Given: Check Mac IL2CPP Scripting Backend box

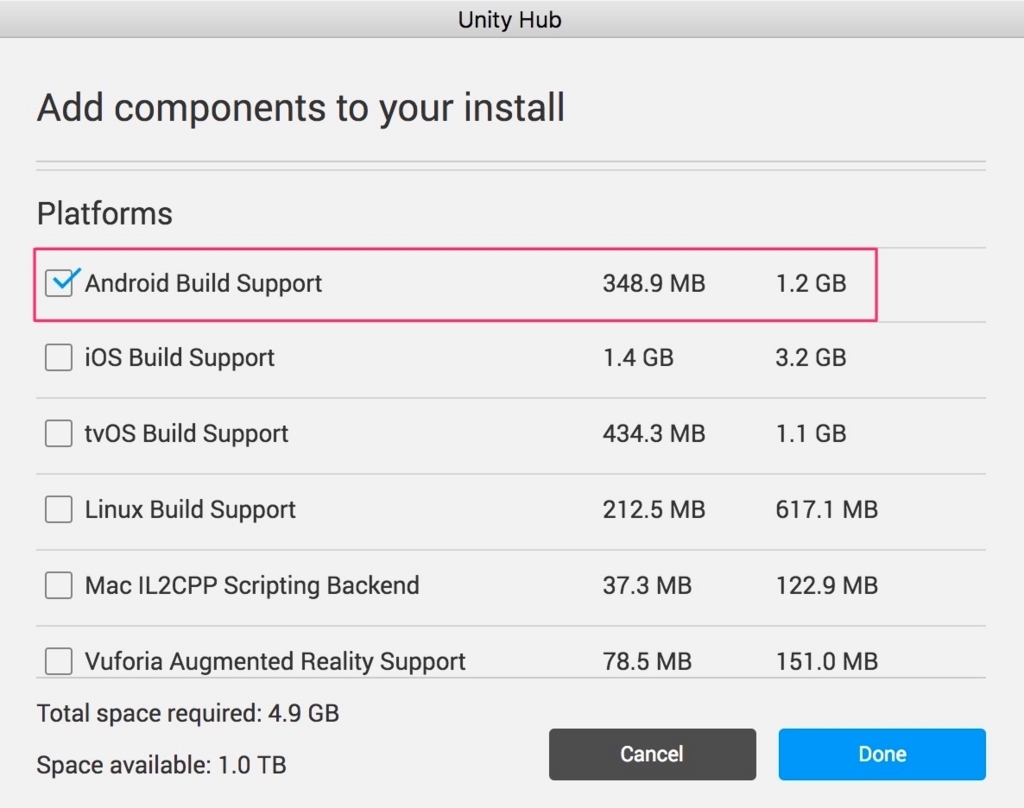Looking at the screenshot, I should (59, 585).
